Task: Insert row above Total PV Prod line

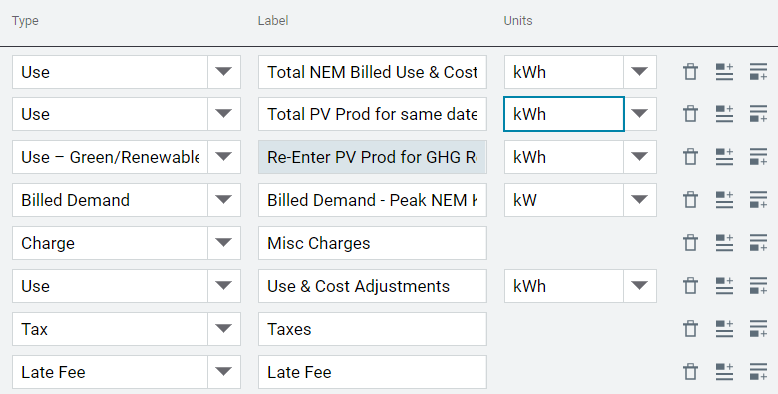Action: point(724,114)
